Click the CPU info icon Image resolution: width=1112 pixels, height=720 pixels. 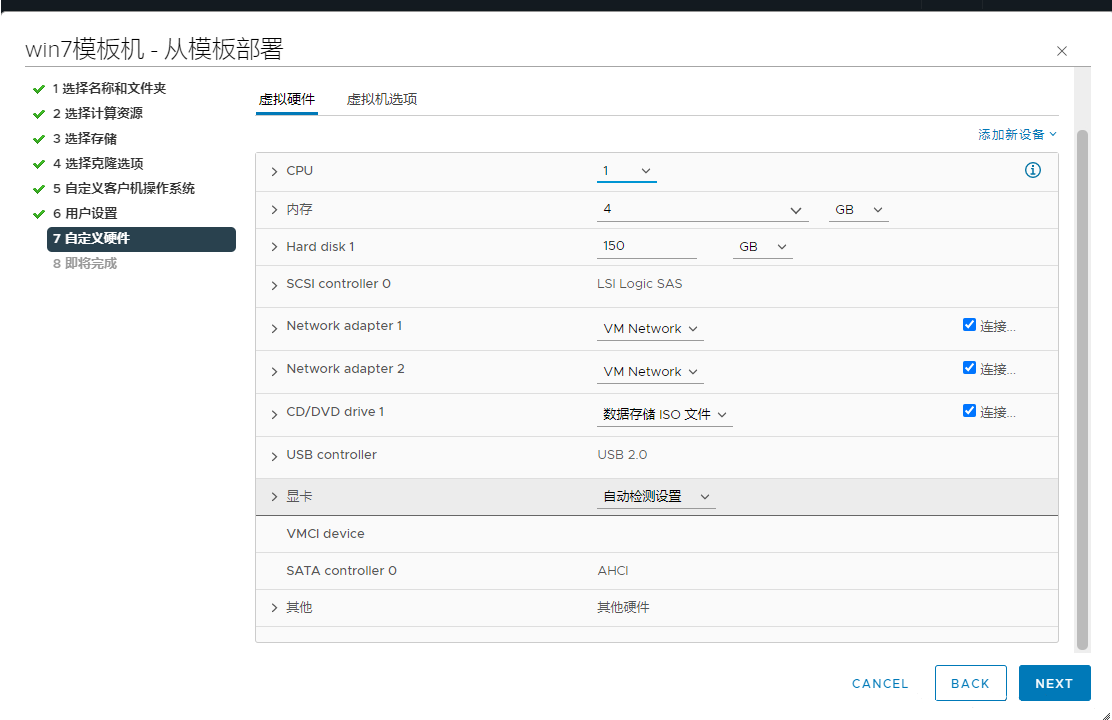click(1033, 170)
